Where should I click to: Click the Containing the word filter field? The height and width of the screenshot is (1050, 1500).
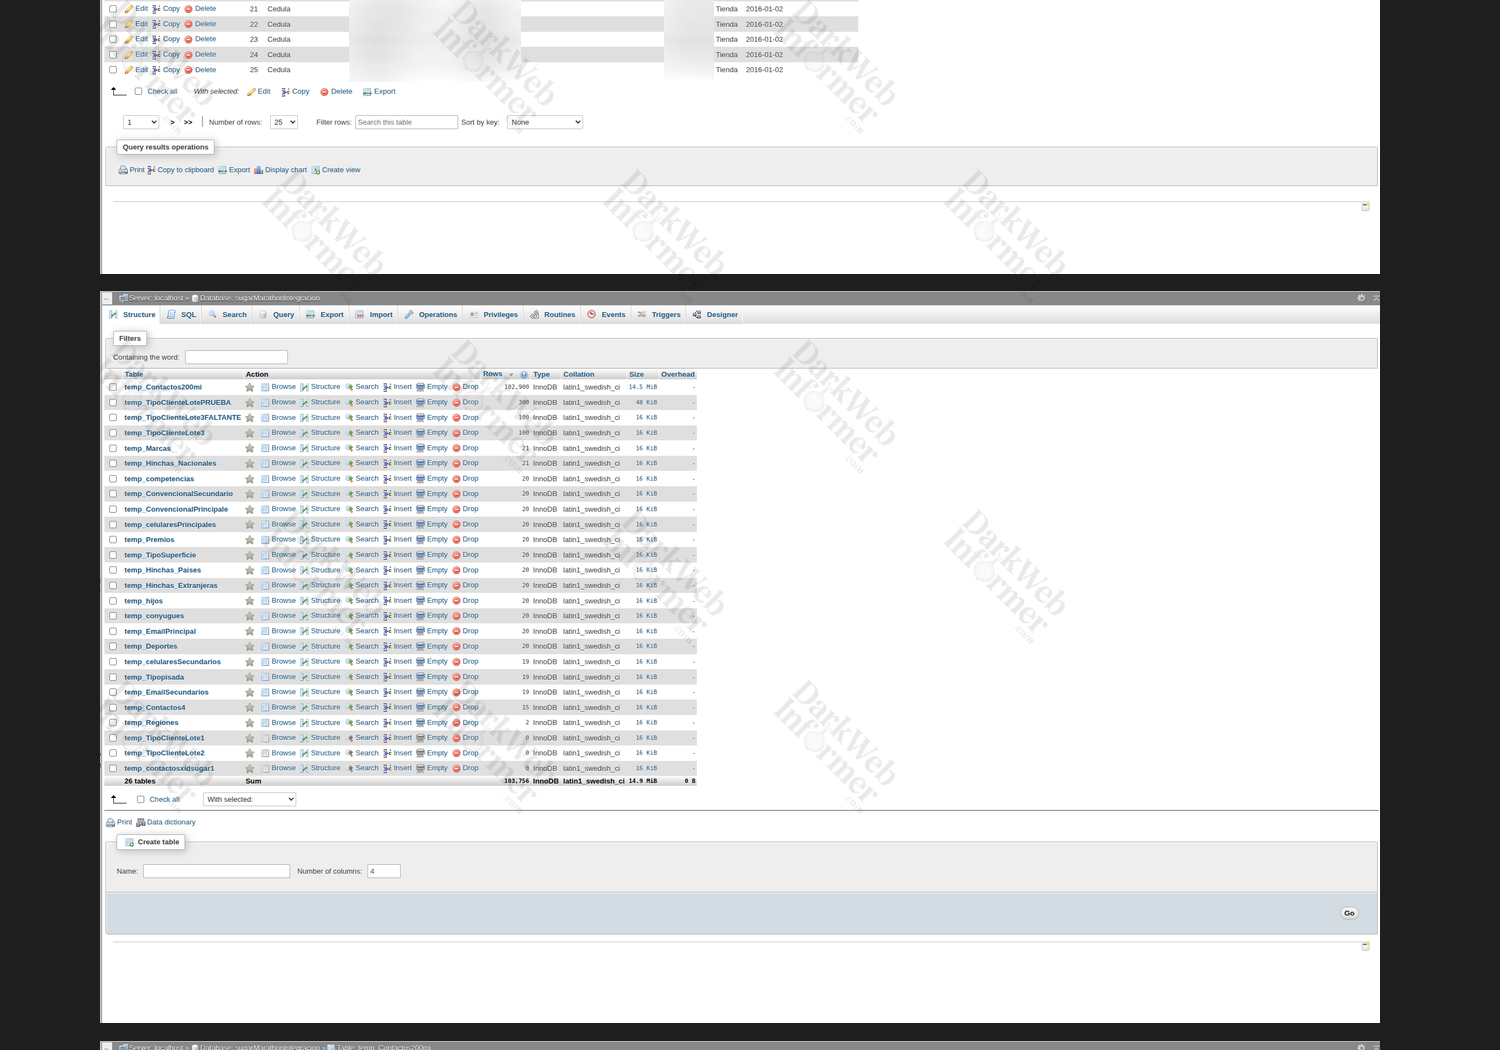236,357
